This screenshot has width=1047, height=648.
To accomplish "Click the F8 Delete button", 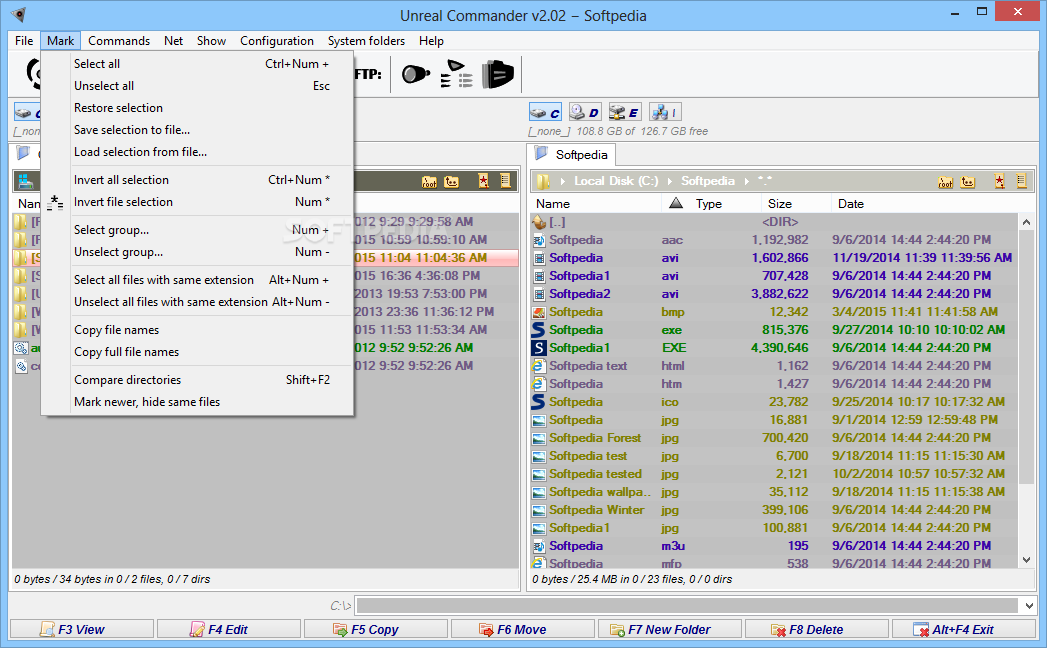I will [817, 629].
